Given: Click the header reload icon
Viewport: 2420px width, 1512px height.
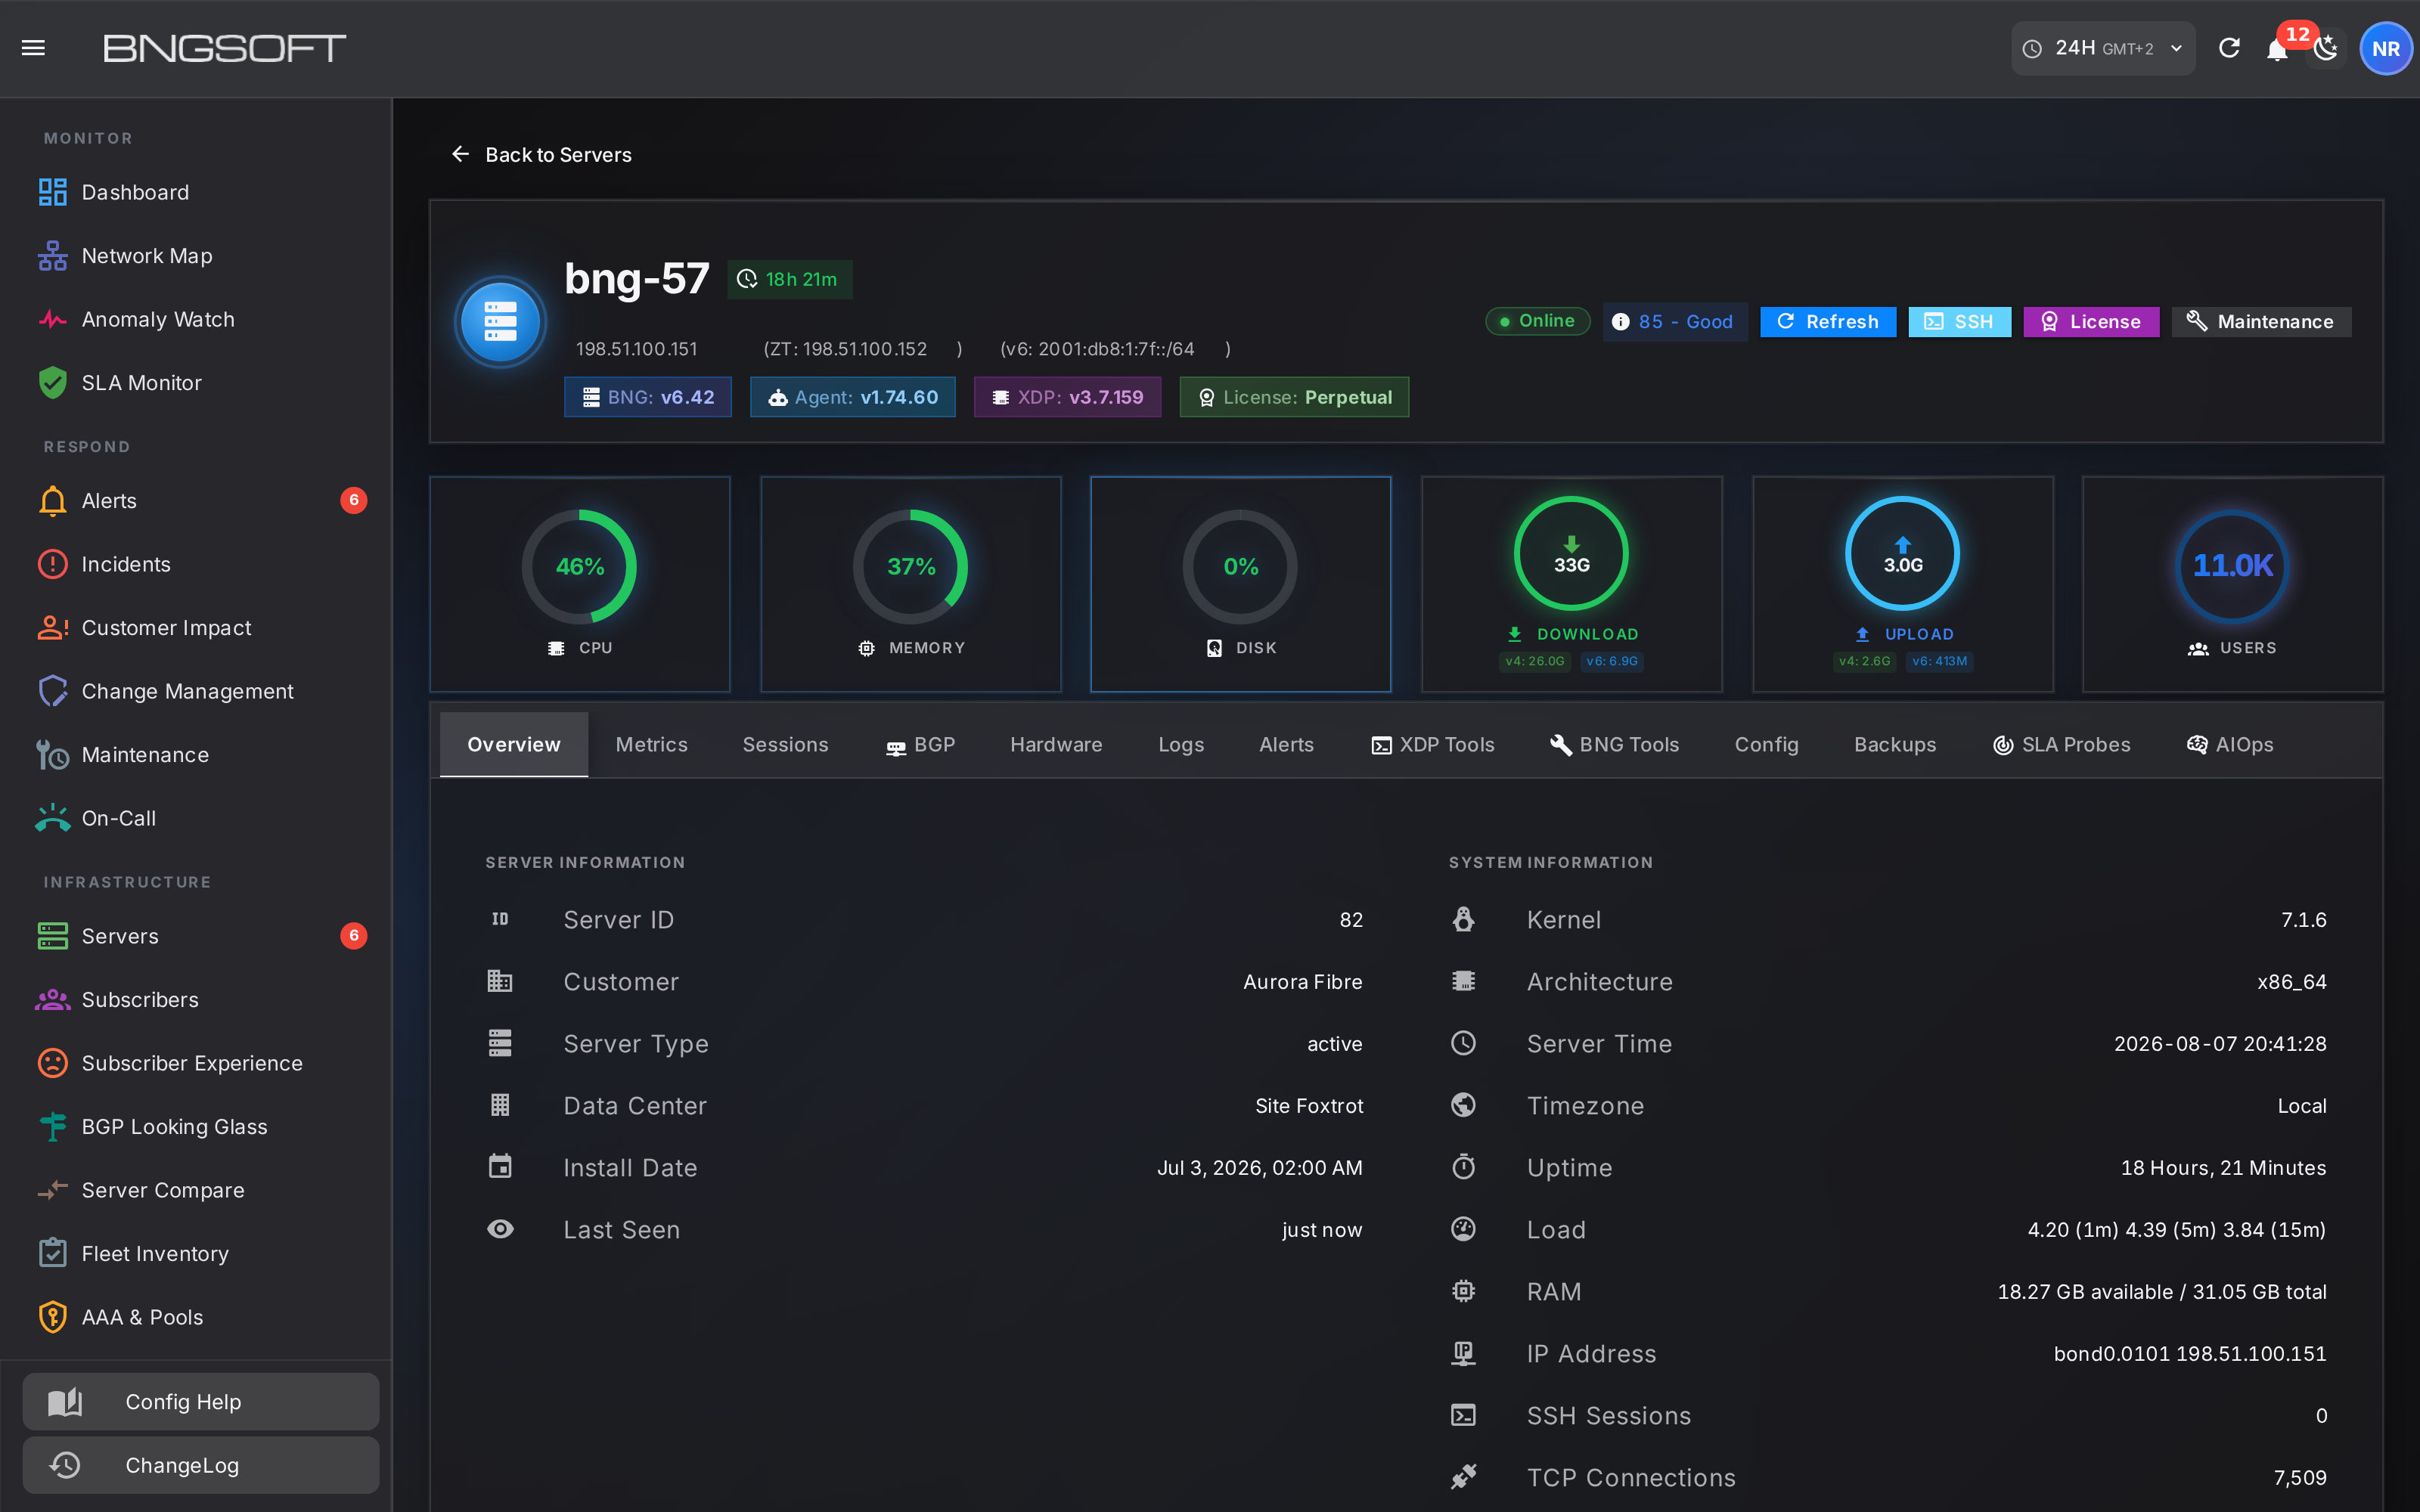Looking at the screenshot, I should pos(2229,48).
